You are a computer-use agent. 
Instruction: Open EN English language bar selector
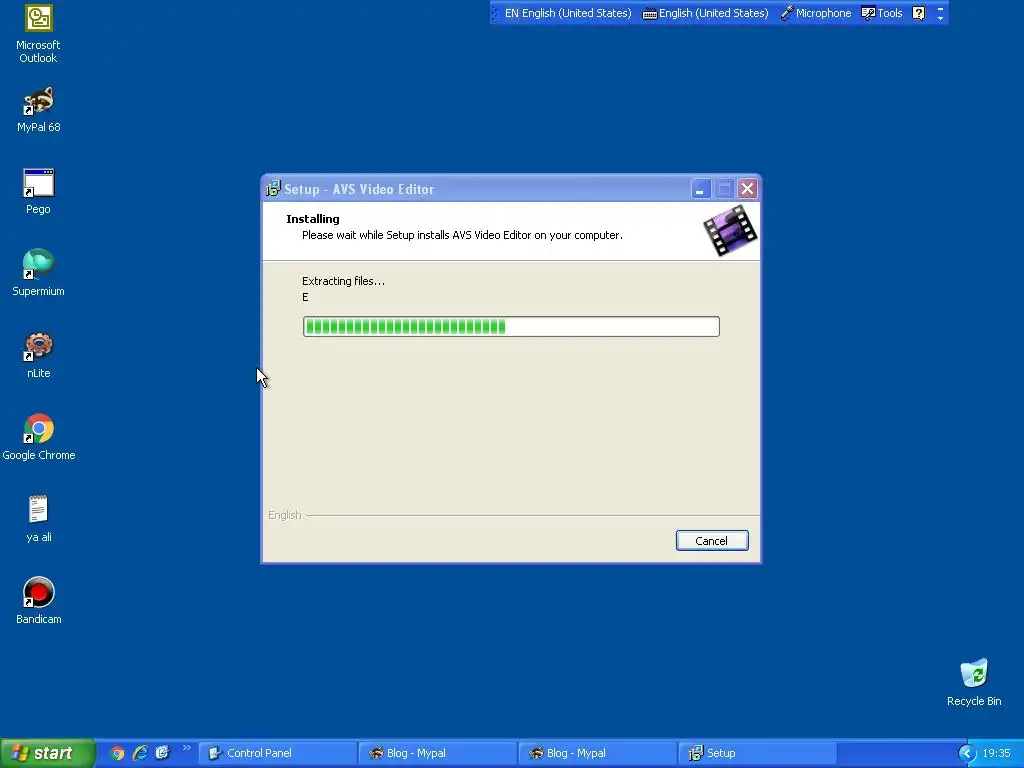pos(568,13)
